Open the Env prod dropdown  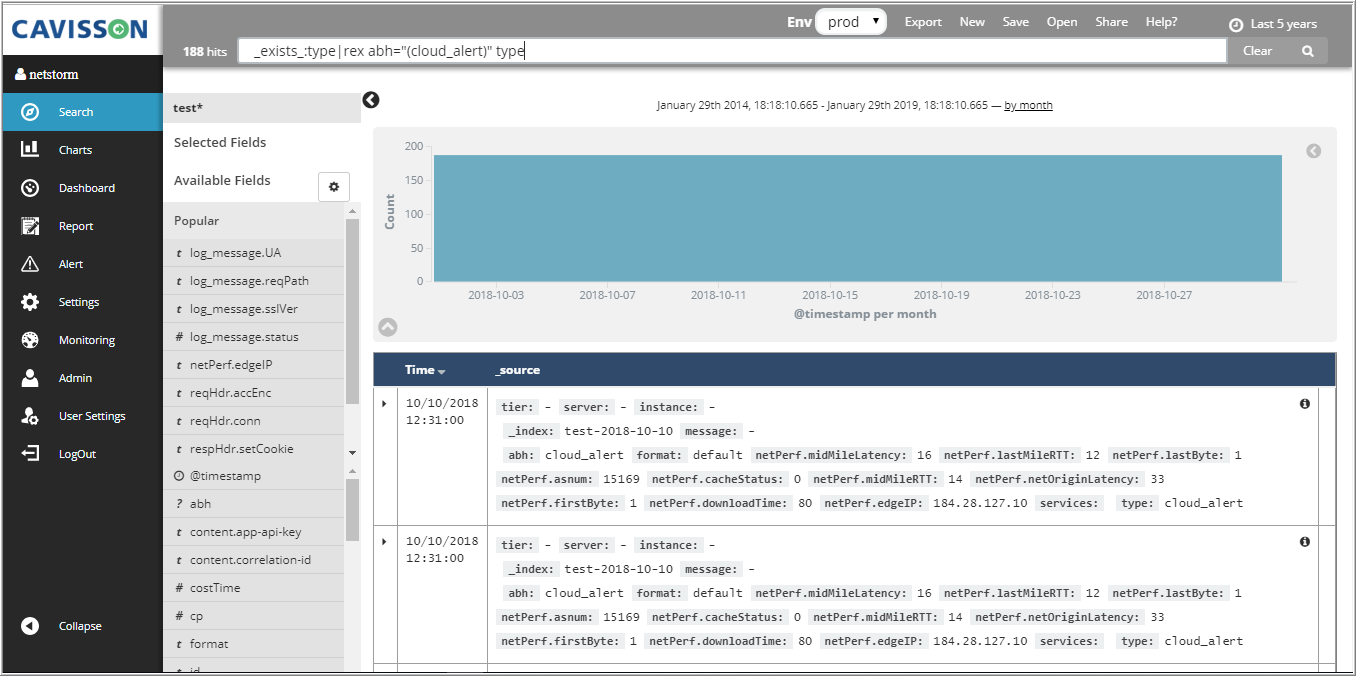pyautogui.click(x=850, y=22)
